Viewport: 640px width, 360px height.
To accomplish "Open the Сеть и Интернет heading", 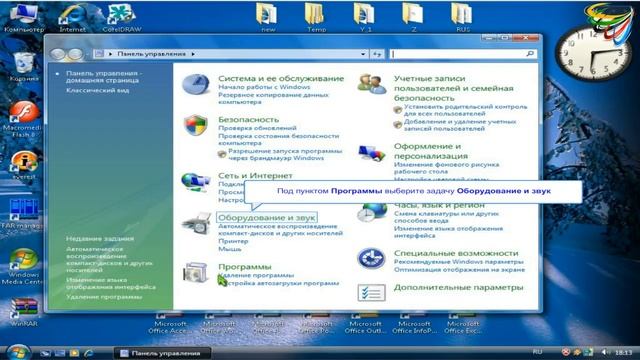I will click(x=255, y=176).
